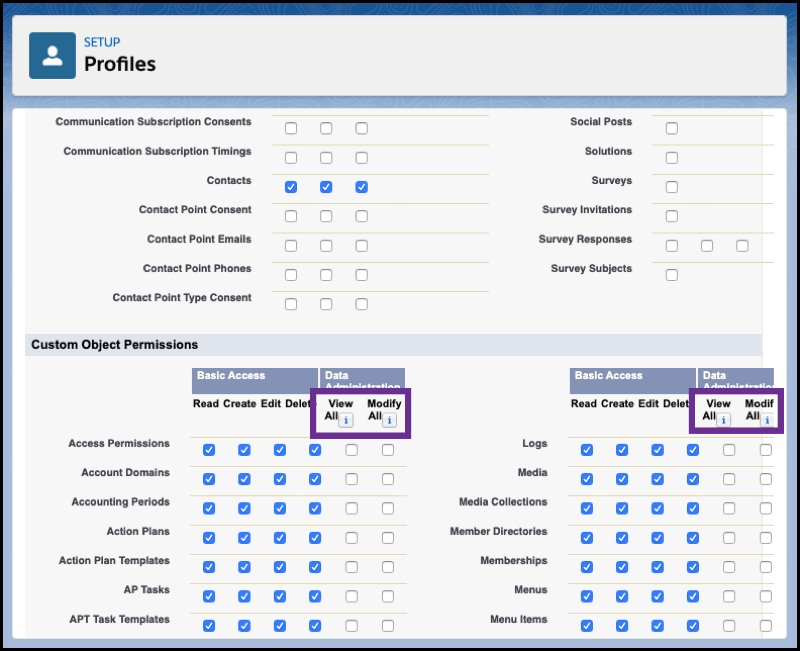
Task: Enable Modify All for Accounting Periods
Action: click(388, 508)
